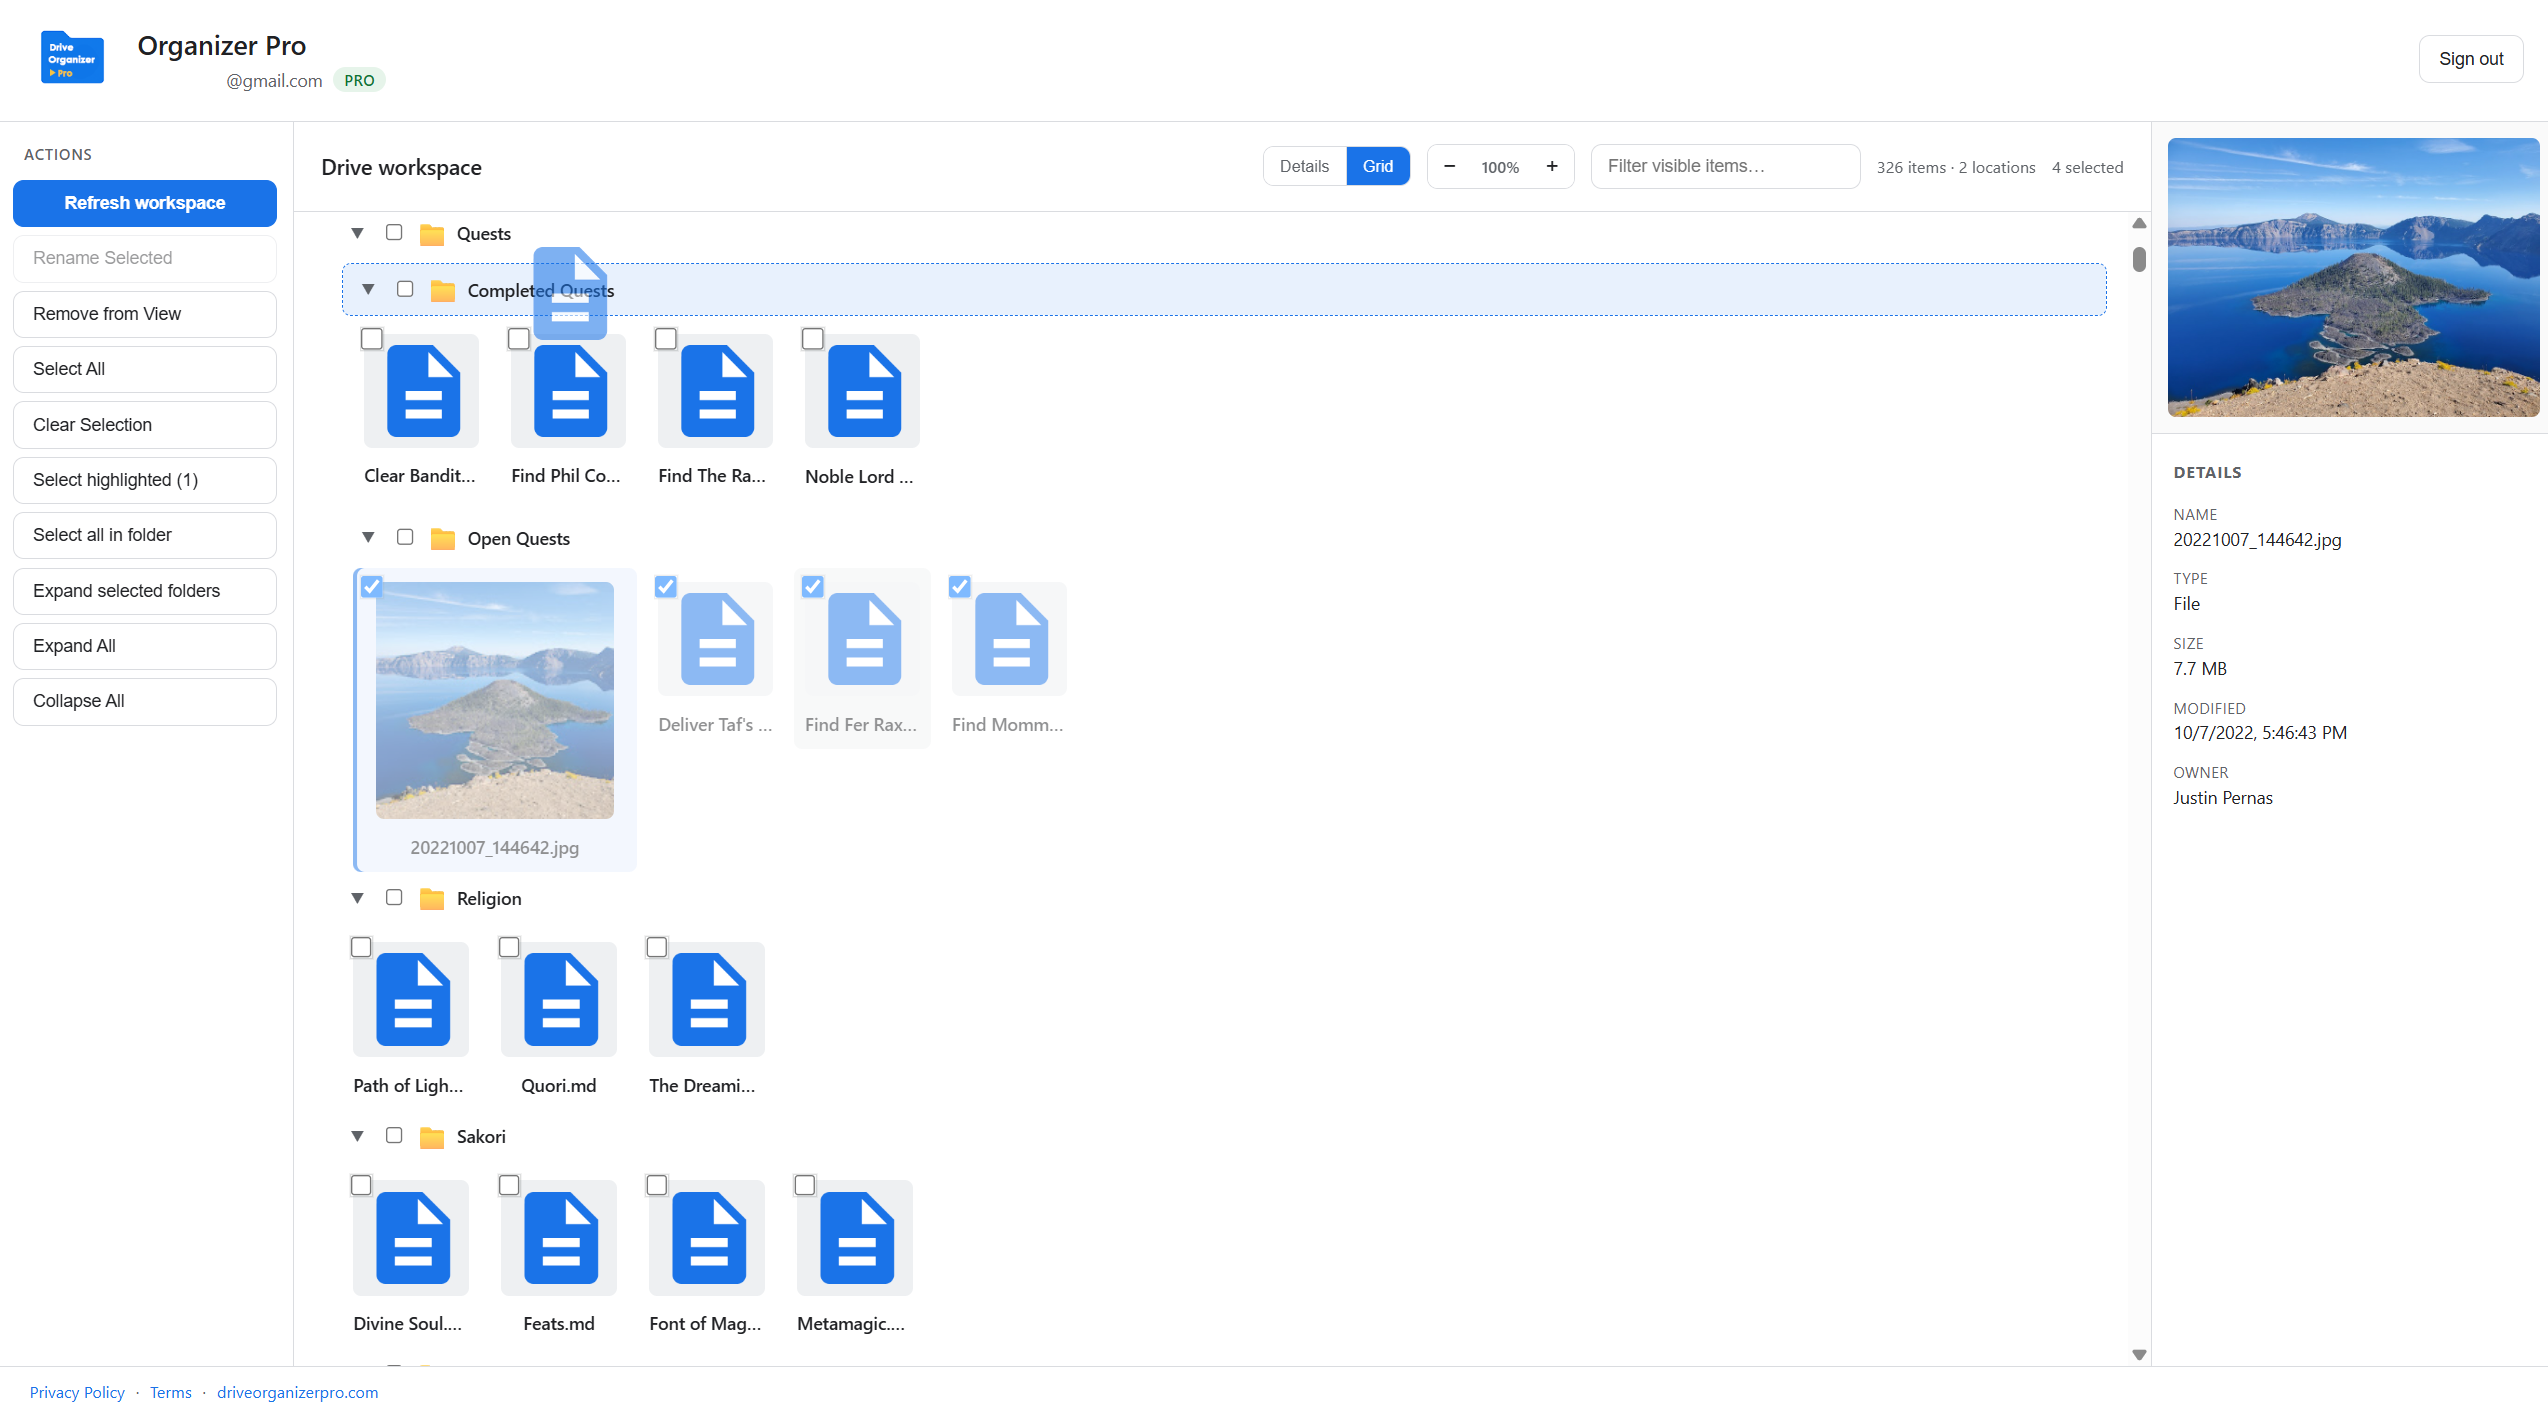The height and width of the screenshot is (1411, 2548).
Task: Uncheck the Deliver Taf's file checkbox
Action: pos(665,587)
